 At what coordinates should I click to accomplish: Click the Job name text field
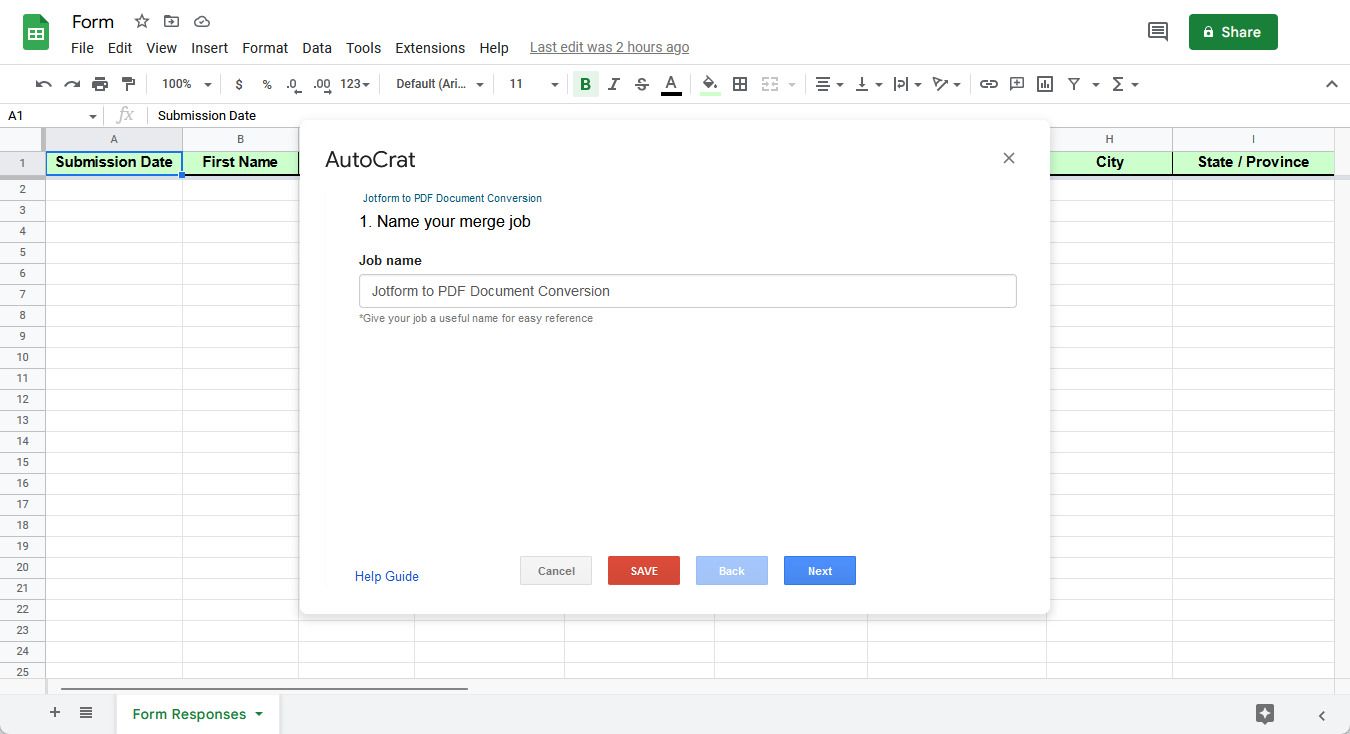pyautogui.click(x=687, y=291)
